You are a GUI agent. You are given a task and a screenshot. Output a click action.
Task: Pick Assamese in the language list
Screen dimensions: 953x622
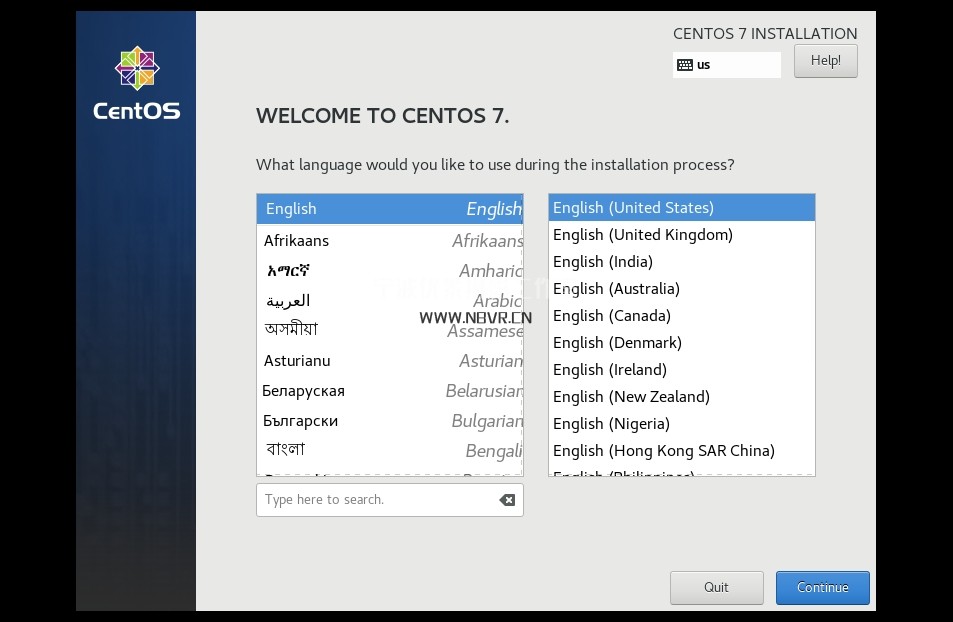[389, 330]
